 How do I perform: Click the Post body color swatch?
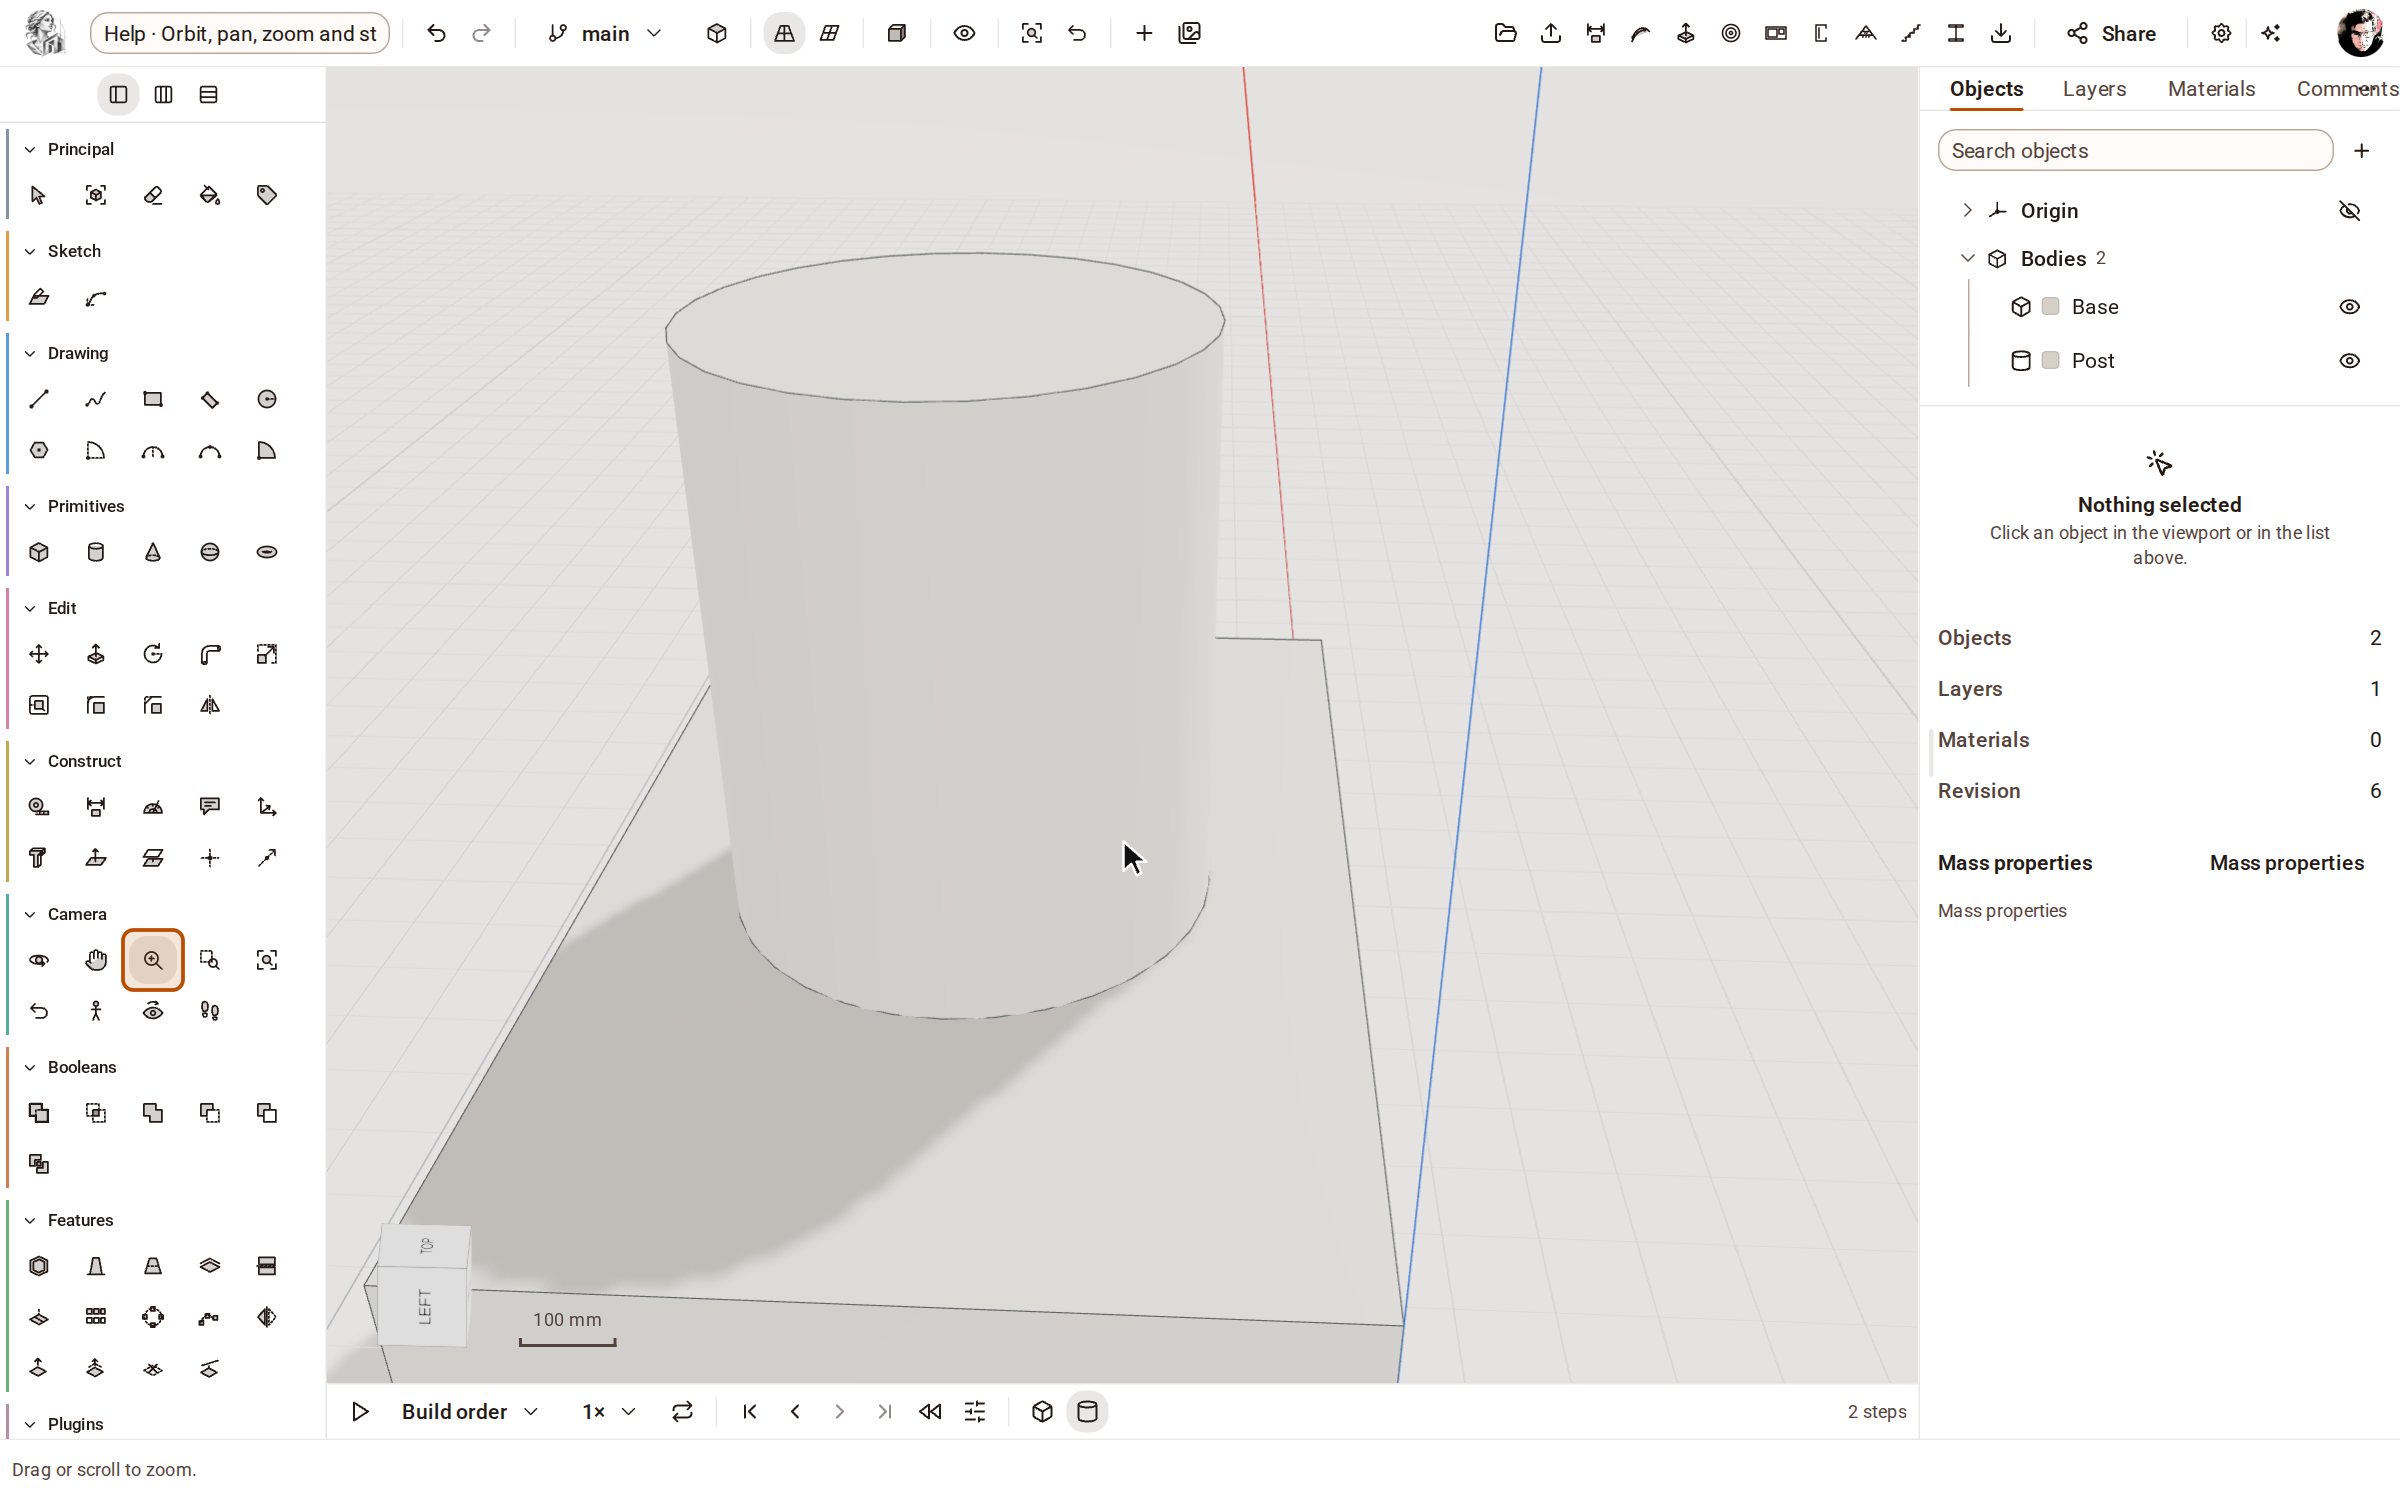click(2050, 360)
